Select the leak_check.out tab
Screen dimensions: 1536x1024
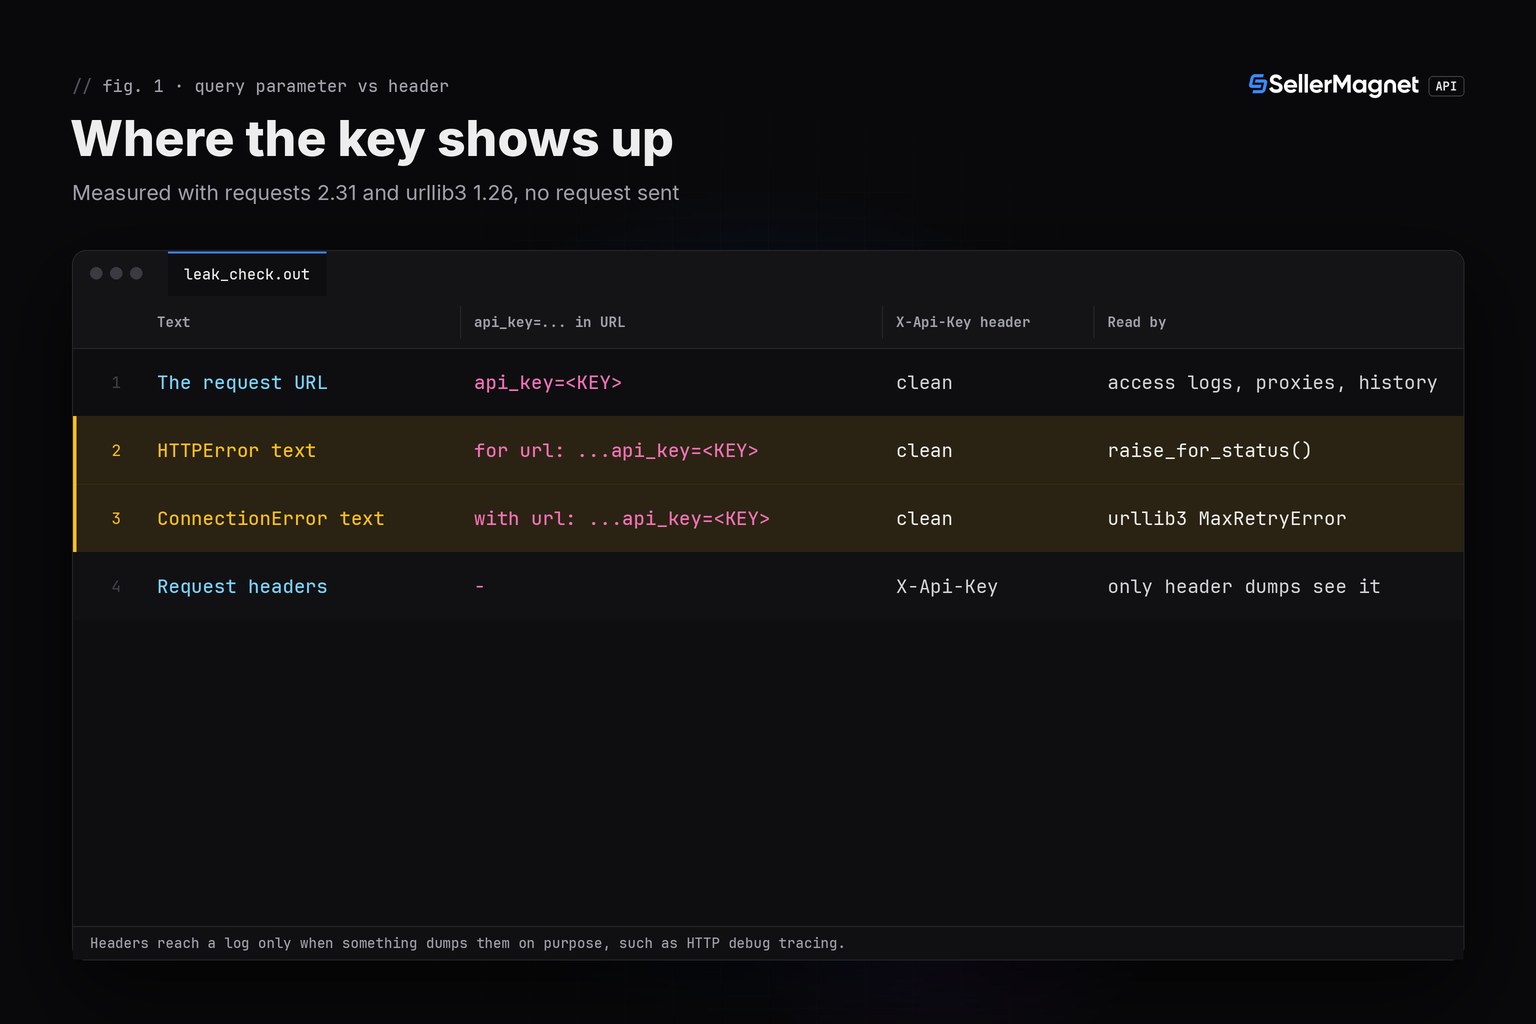click(x=247, y=274)
